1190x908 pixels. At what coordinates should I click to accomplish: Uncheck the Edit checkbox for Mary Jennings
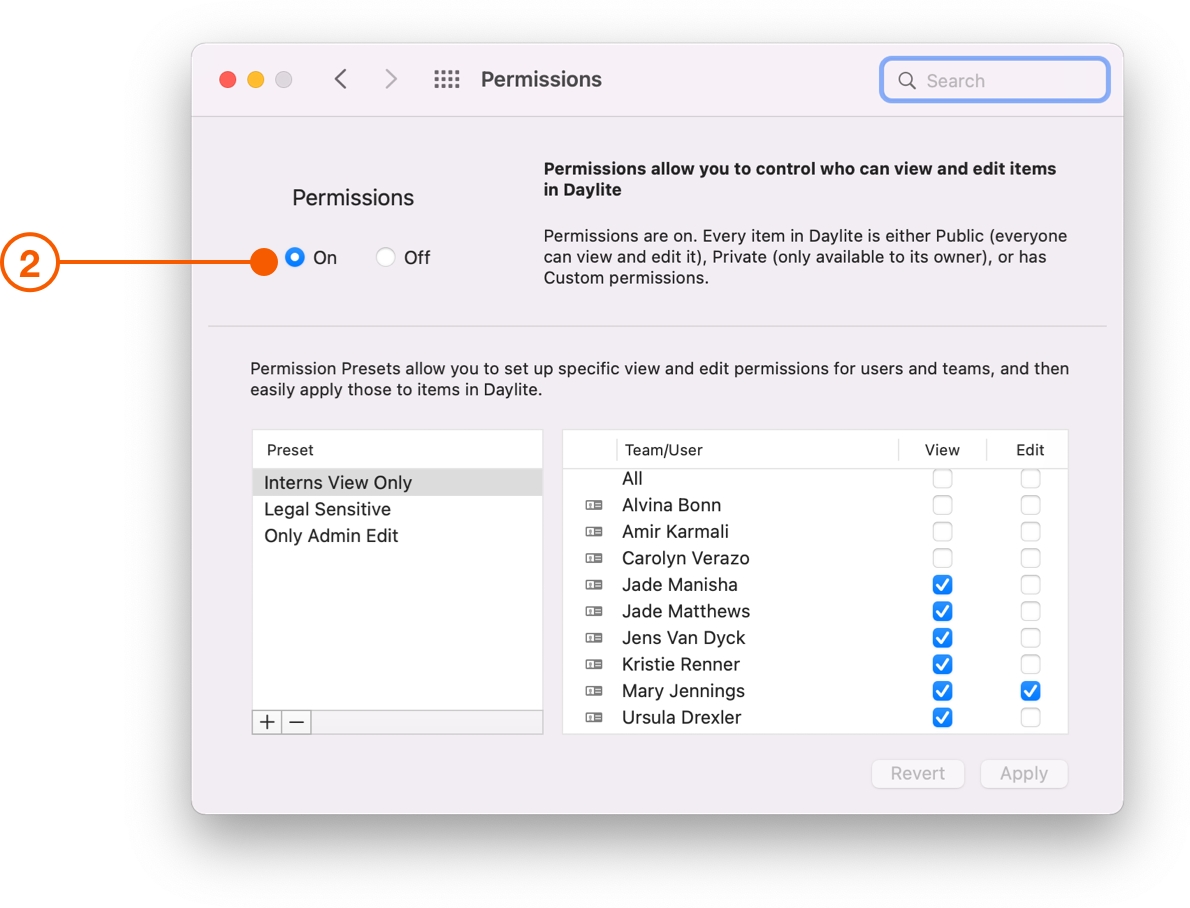[x=1030, y=691]
